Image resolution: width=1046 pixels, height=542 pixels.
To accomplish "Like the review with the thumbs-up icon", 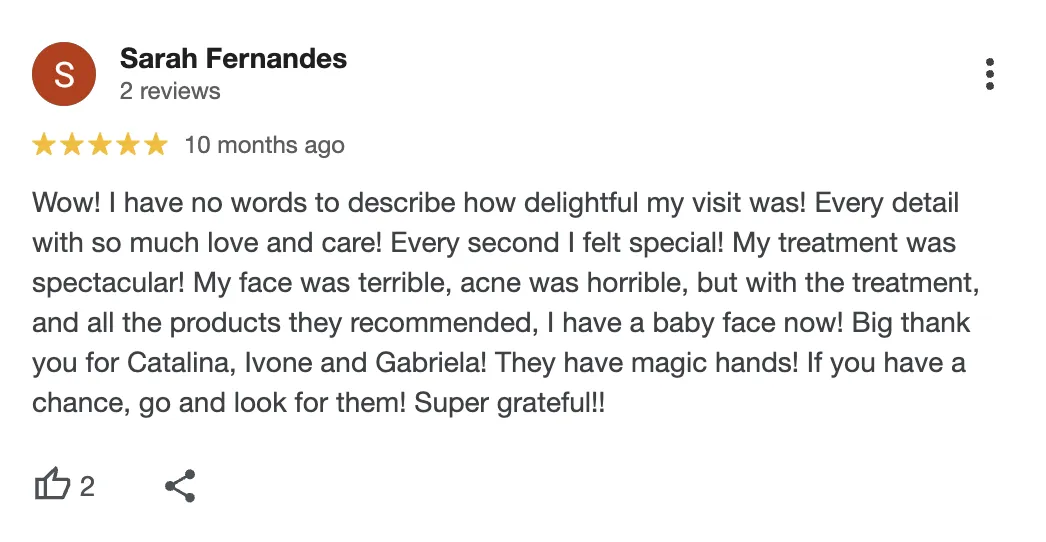I will [x=52, y=485].
